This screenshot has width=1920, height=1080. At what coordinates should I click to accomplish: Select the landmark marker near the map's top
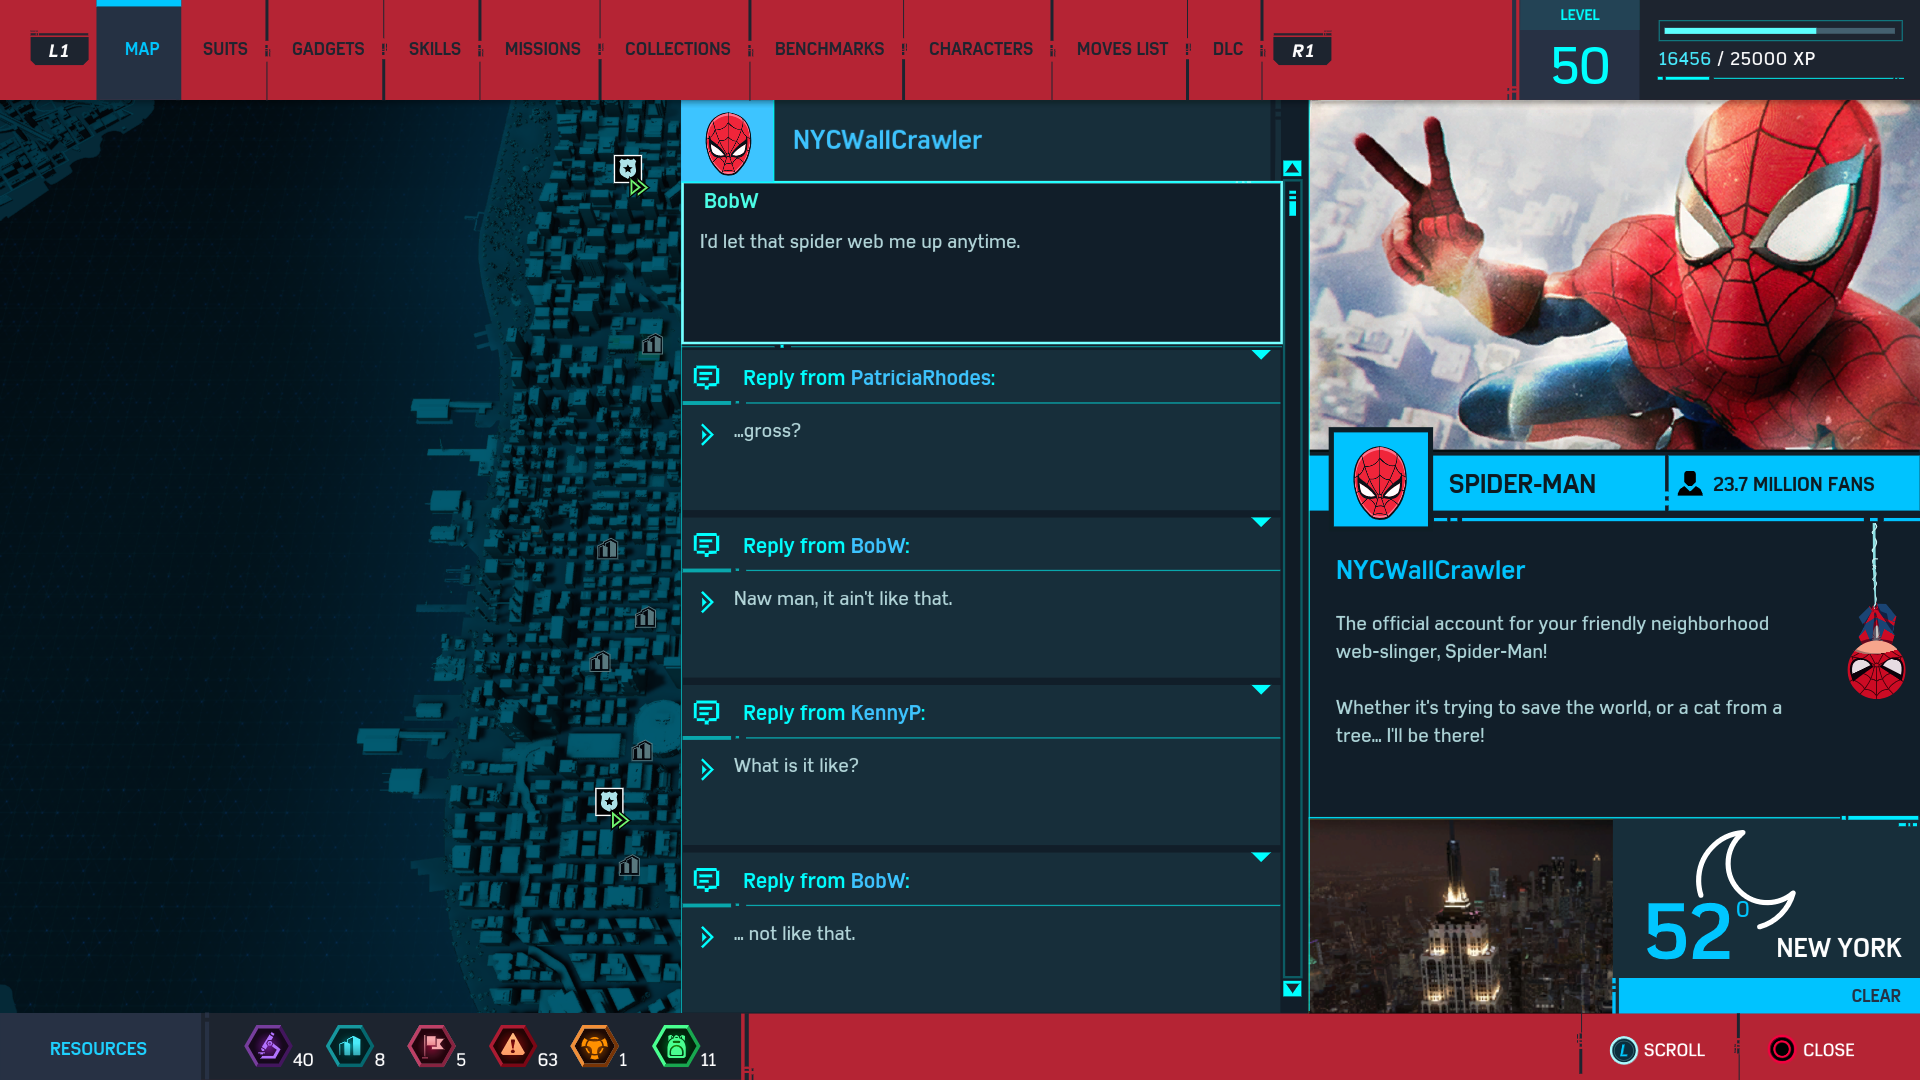point(652,345)
